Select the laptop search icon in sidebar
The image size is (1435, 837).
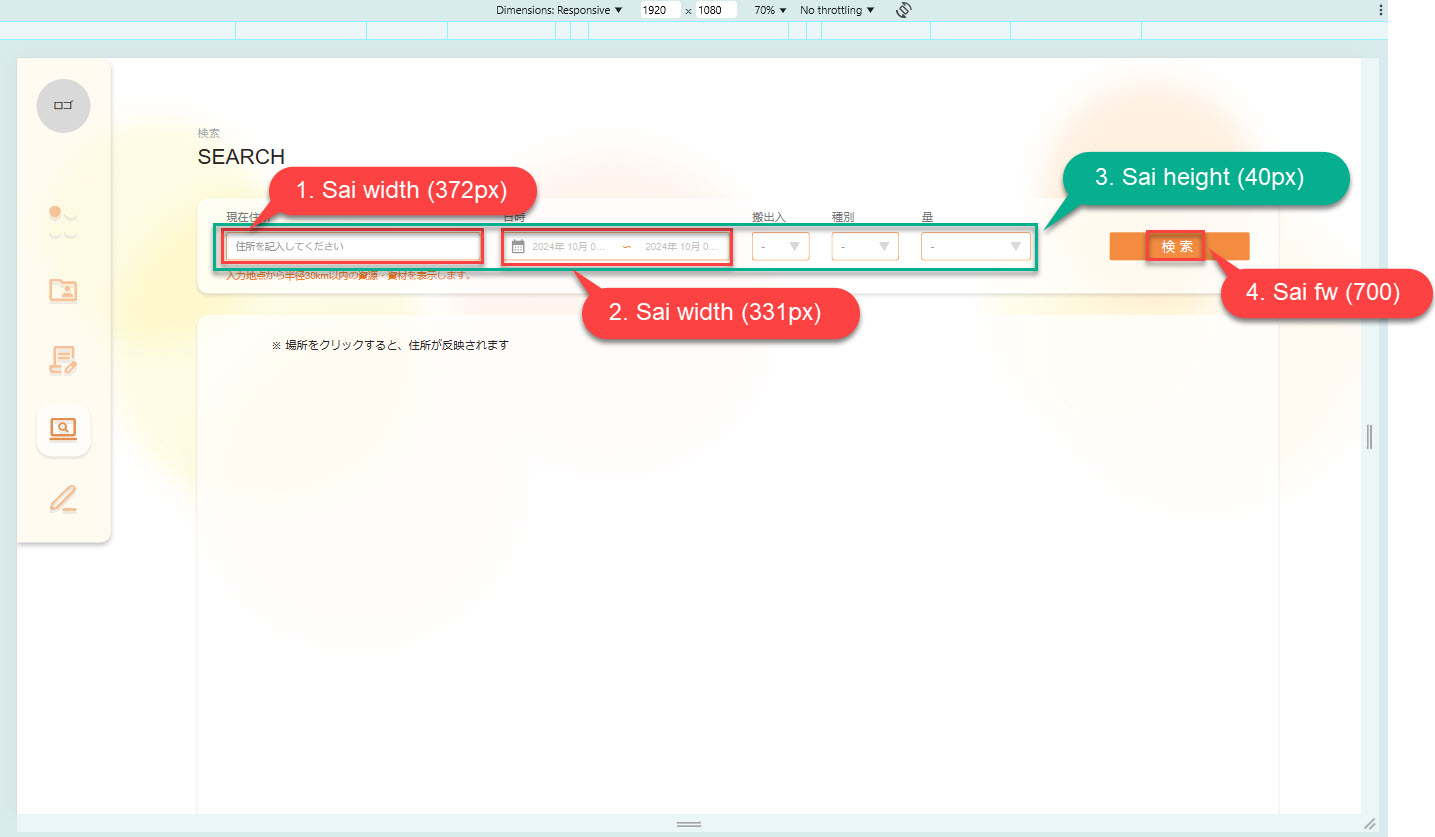click(63, 429)
